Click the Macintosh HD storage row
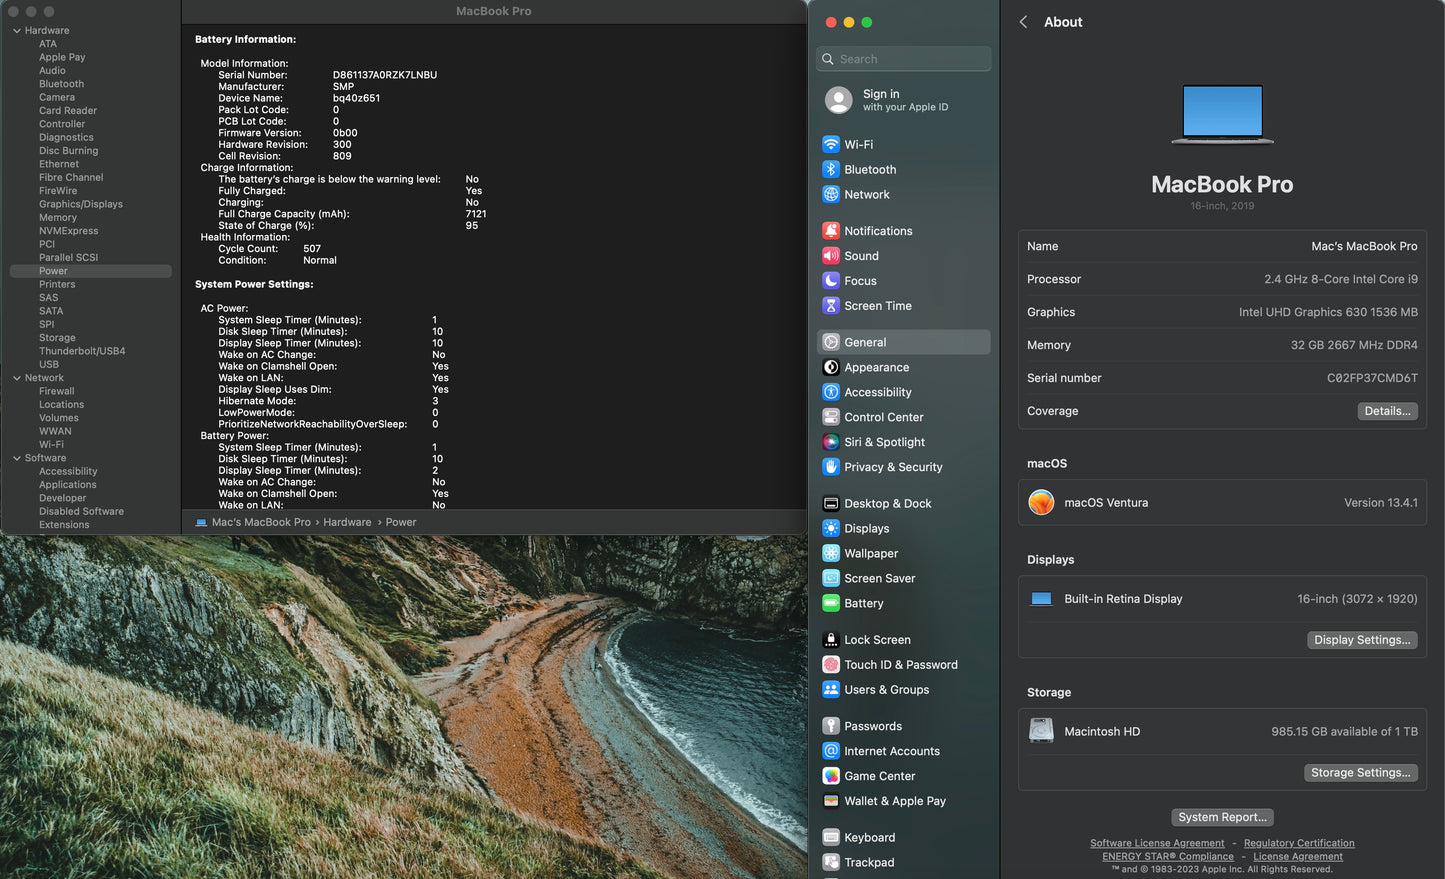1445x879 pixels. point(1222,731)
